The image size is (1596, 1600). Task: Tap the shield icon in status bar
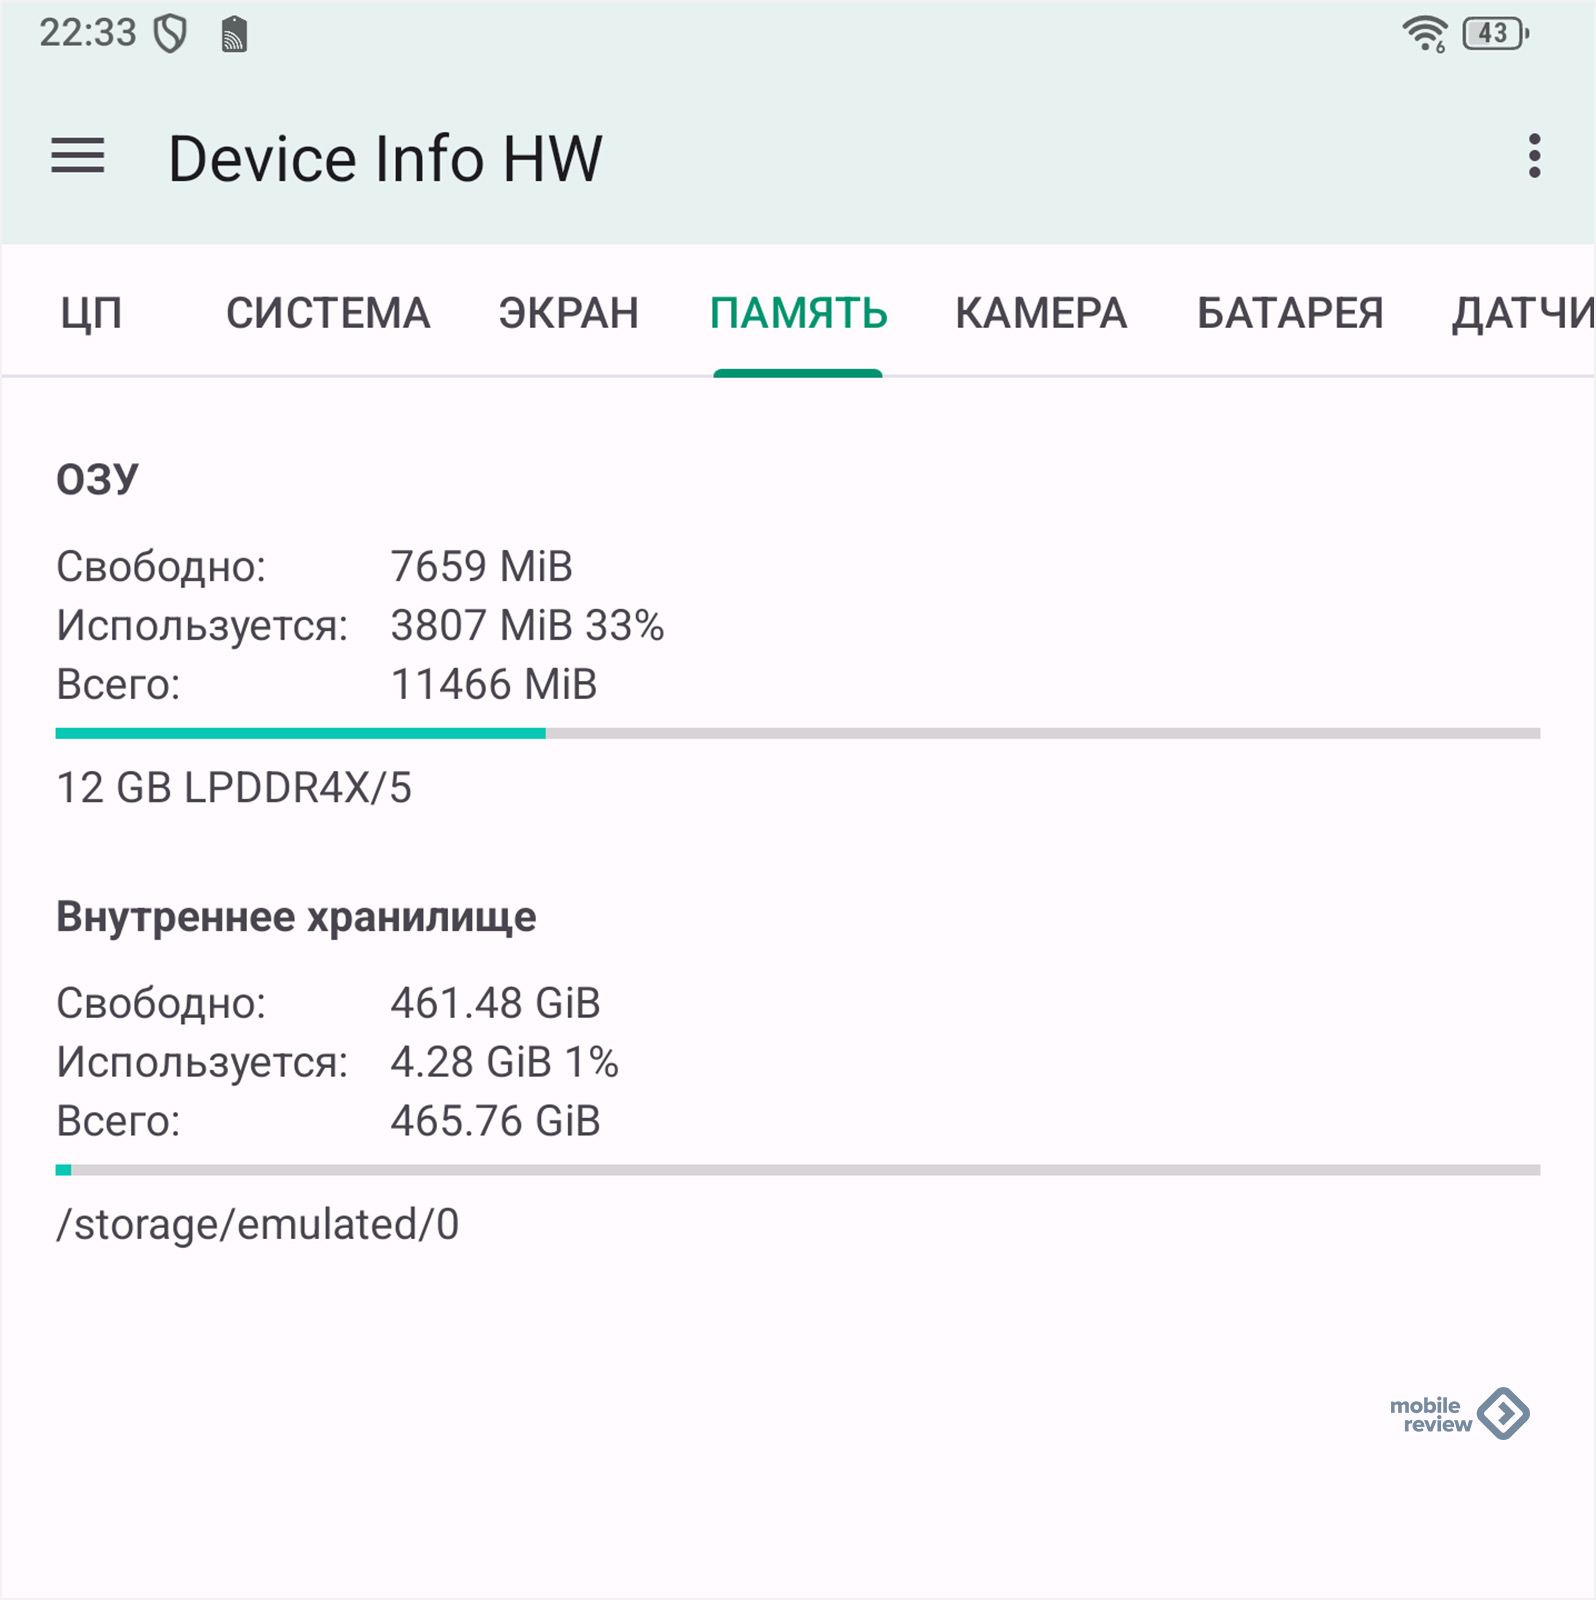170,34
